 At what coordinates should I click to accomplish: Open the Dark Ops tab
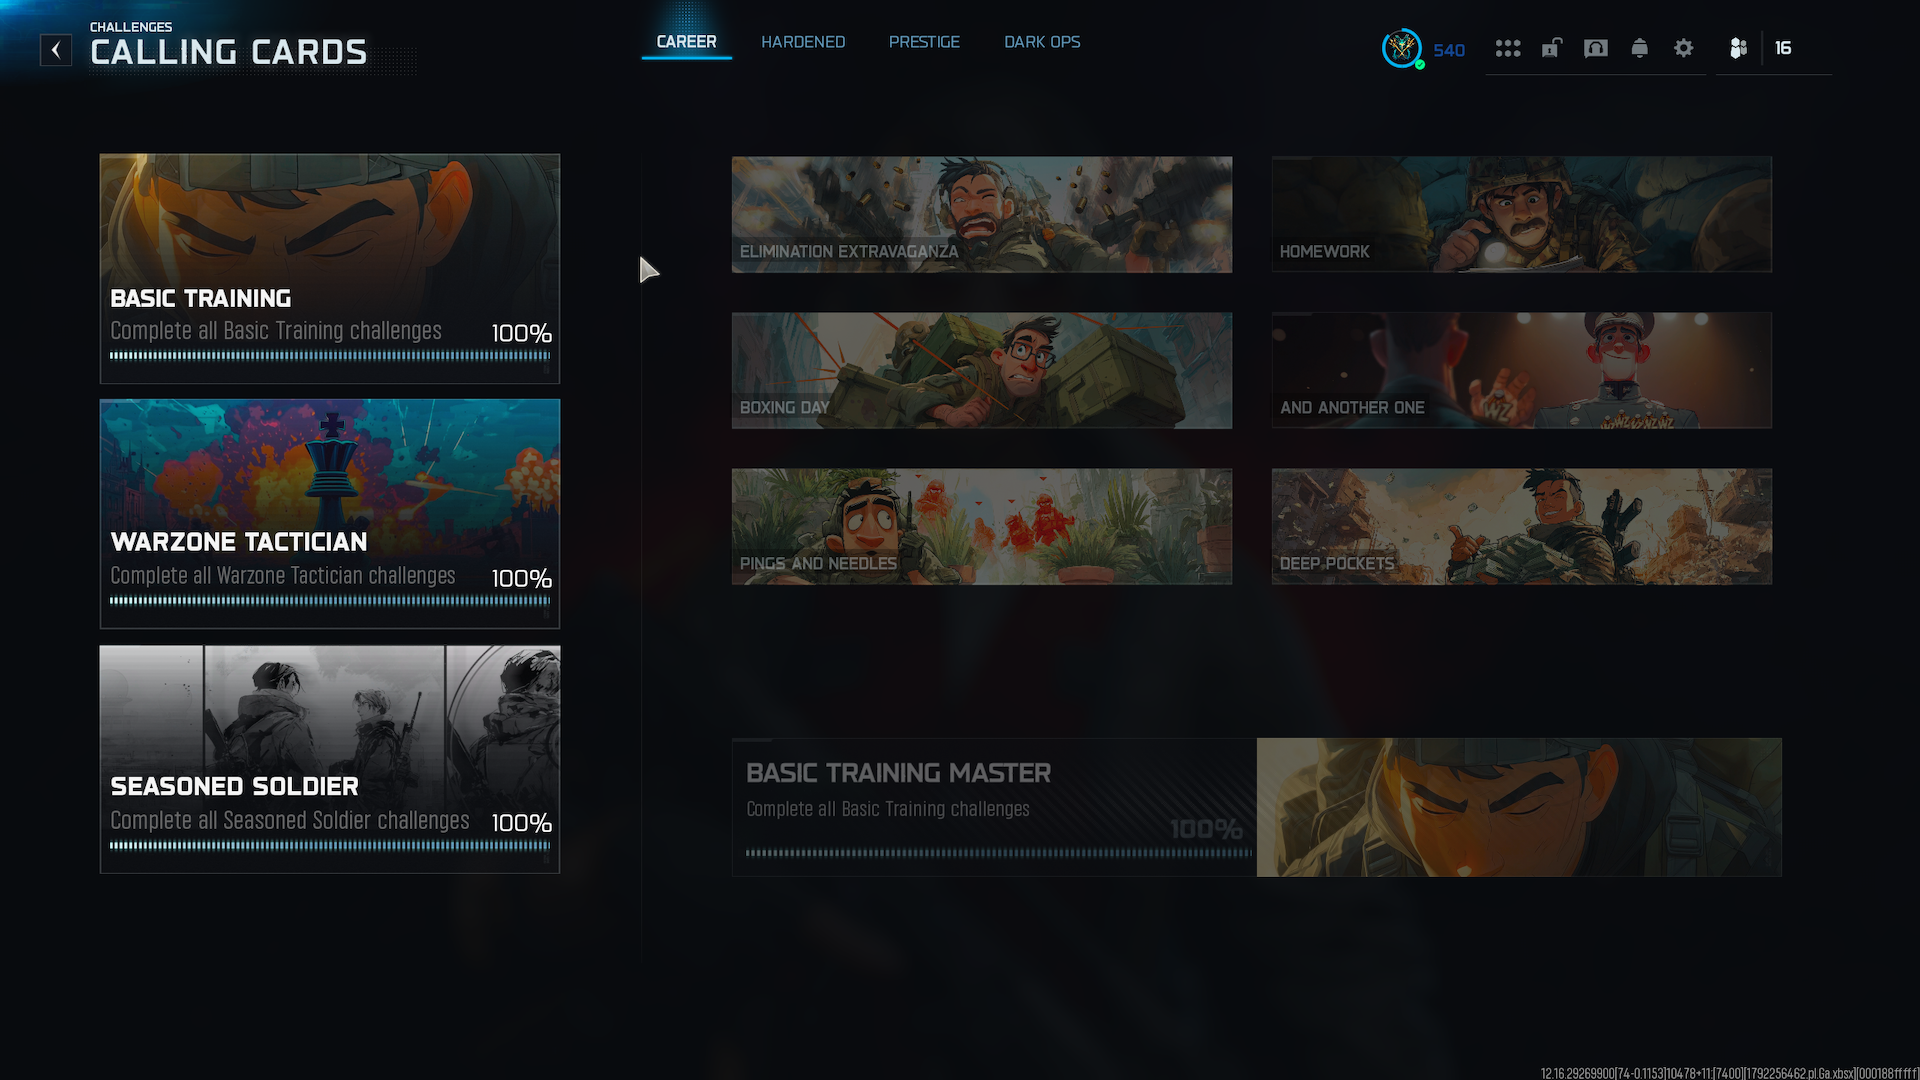(x=1042, y=42)
